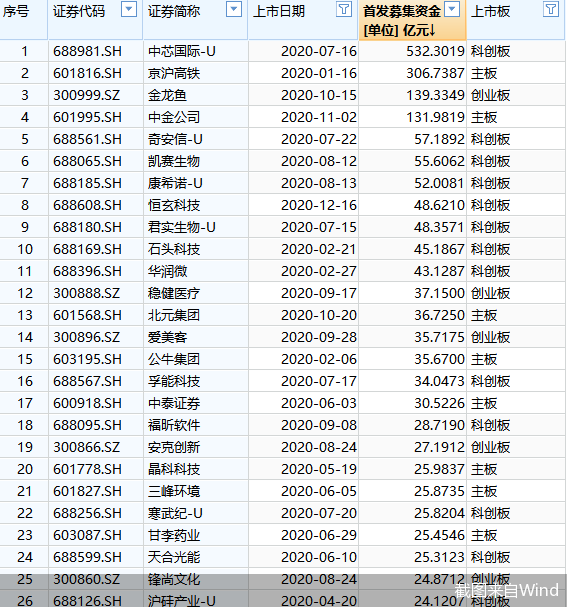The width and height of the screenshot is (567, 607).
Task: Click the 甘李药业 fundraising value 25.4546
Action: (439, 535)
